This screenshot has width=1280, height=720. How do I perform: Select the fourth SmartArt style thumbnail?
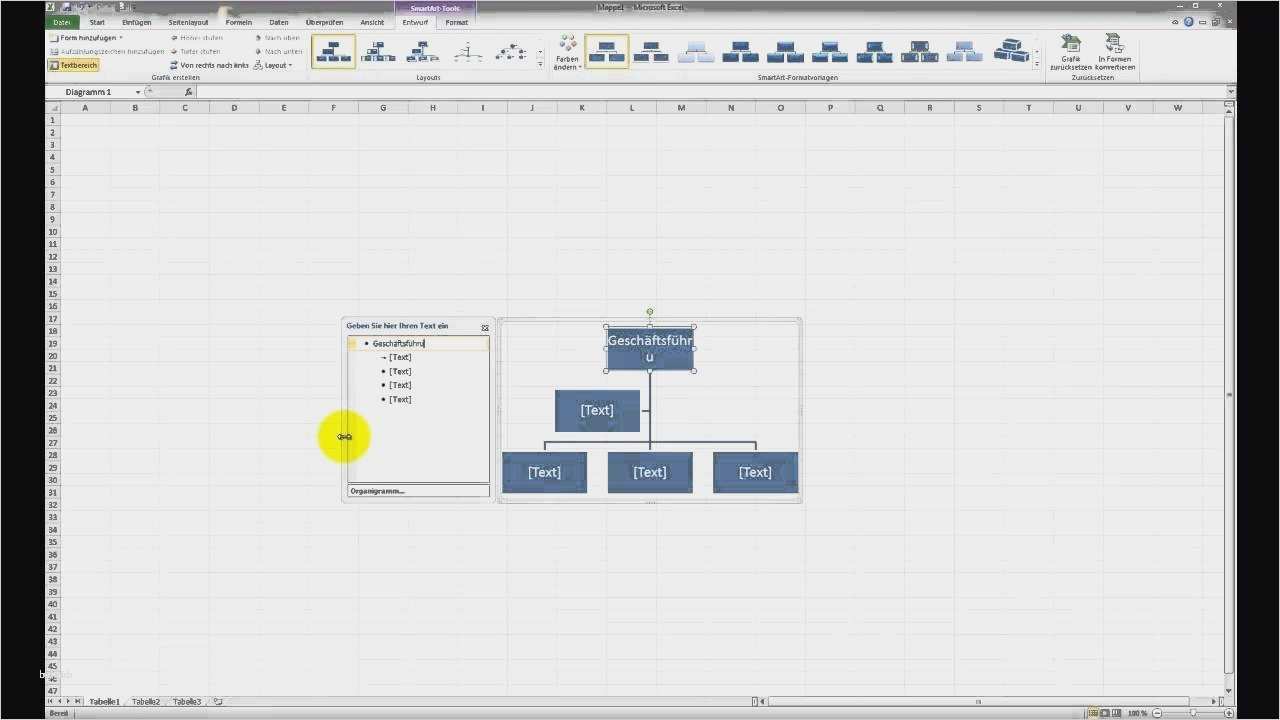click(740, 52)
